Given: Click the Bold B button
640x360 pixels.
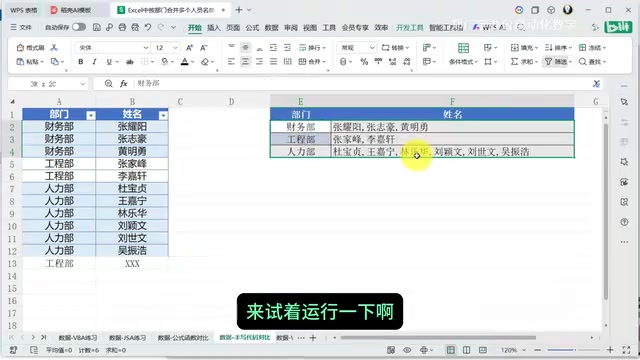Looking at the screenshot, I should coord(80,62).
